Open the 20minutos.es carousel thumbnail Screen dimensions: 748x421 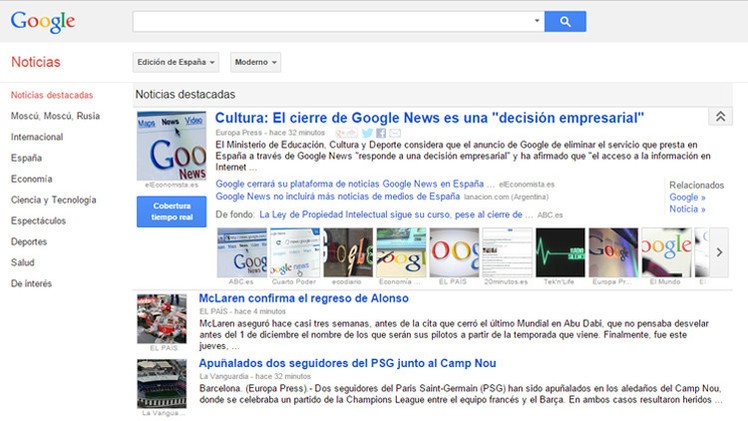[x=507, y=252]
